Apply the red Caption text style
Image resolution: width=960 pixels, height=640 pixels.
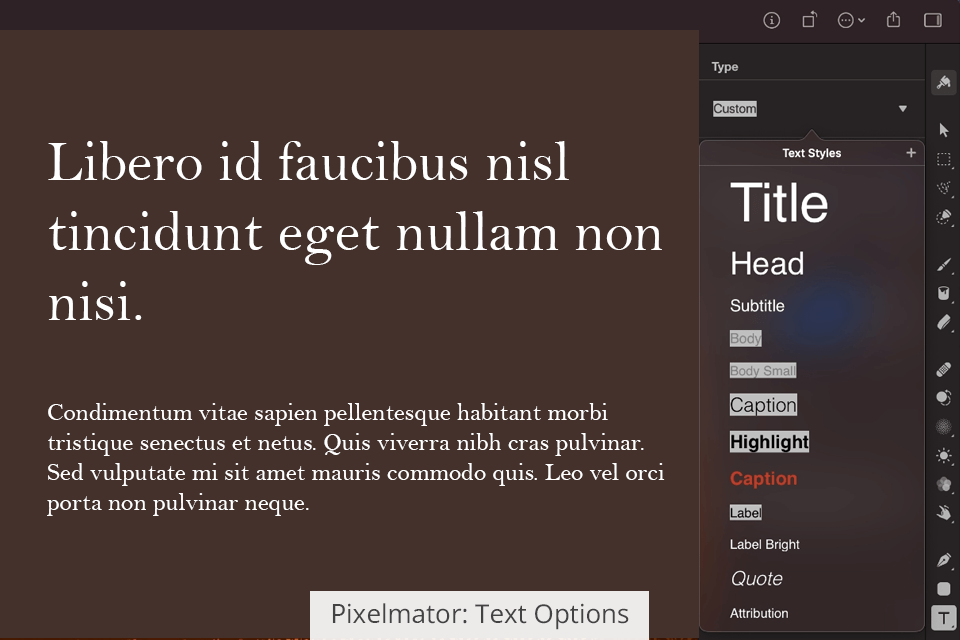pos(763,478)
